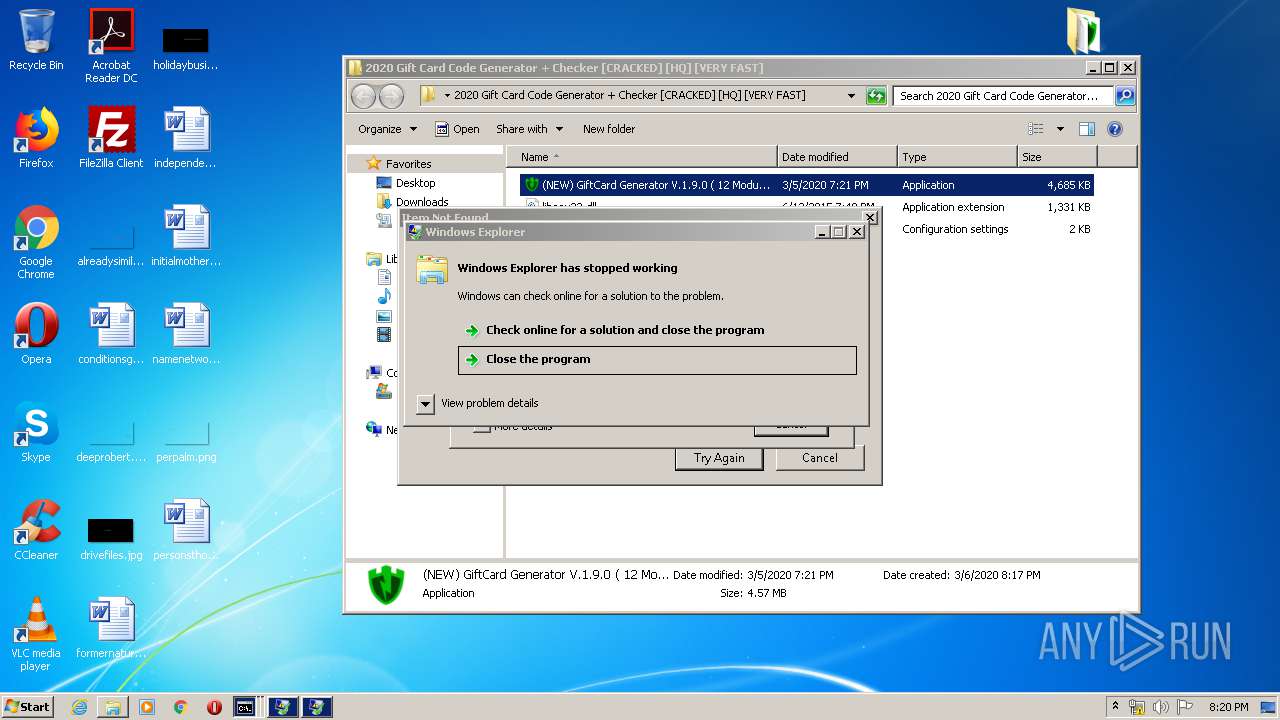Open the Windows Explorer taskbar button

(113, 707)
